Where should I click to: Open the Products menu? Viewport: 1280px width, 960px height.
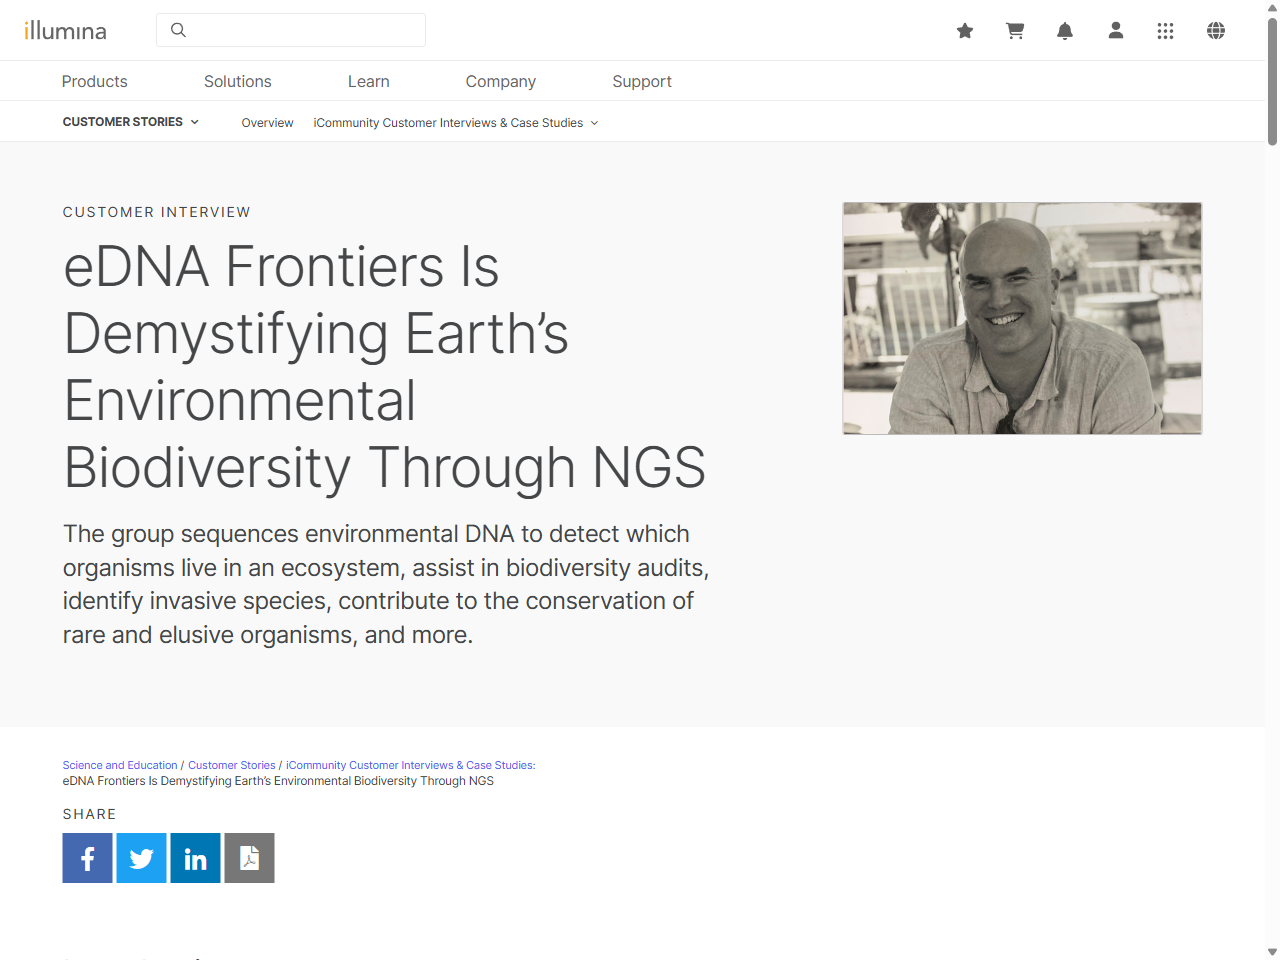point(94,81)
